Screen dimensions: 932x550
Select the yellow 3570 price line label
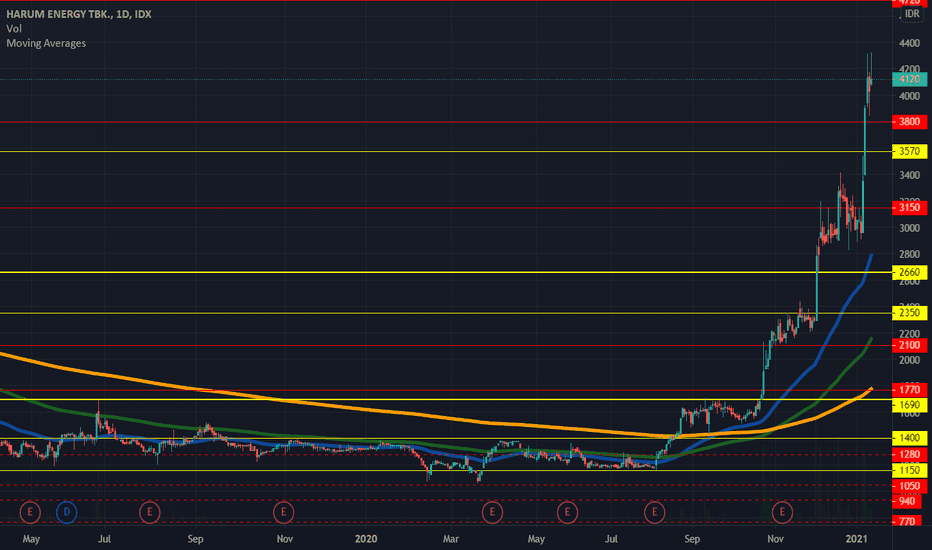(909, 152)
